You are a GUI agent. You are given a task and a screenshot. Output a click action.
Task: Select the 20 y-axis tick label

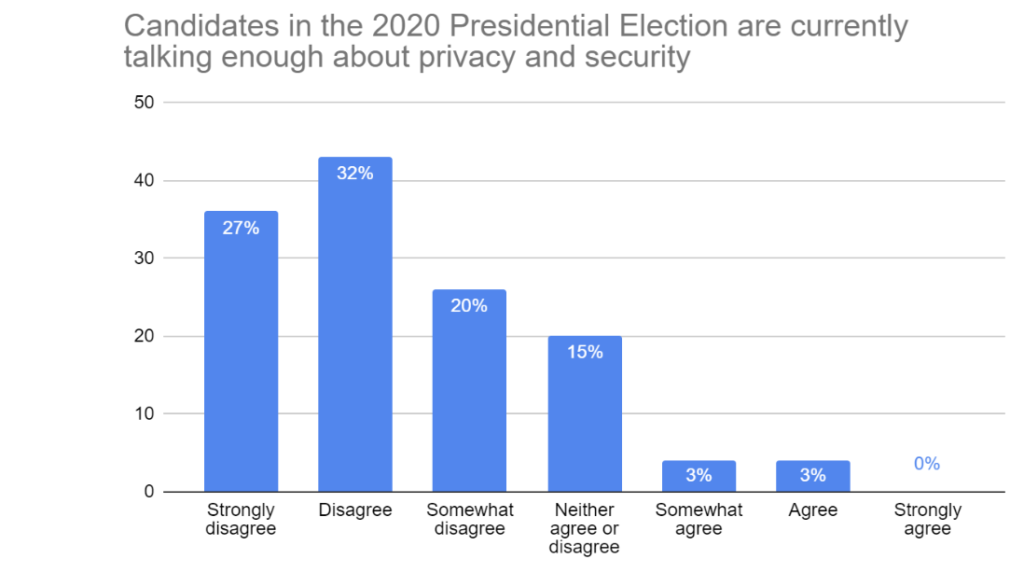click(x=142, y=336)
